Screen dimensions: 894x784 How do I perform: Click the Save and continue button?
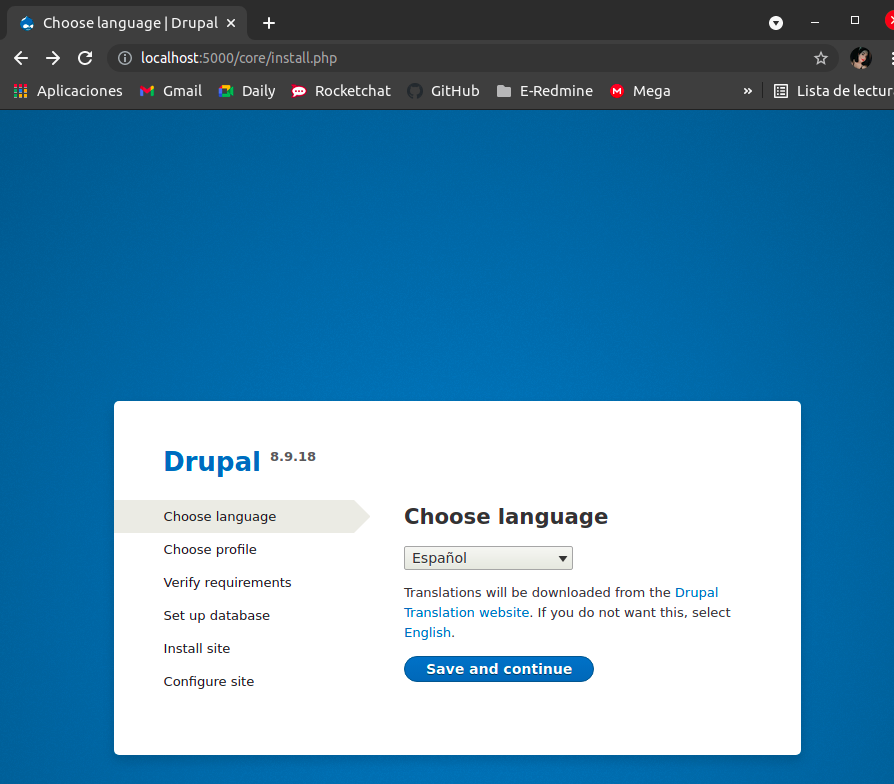499,669
